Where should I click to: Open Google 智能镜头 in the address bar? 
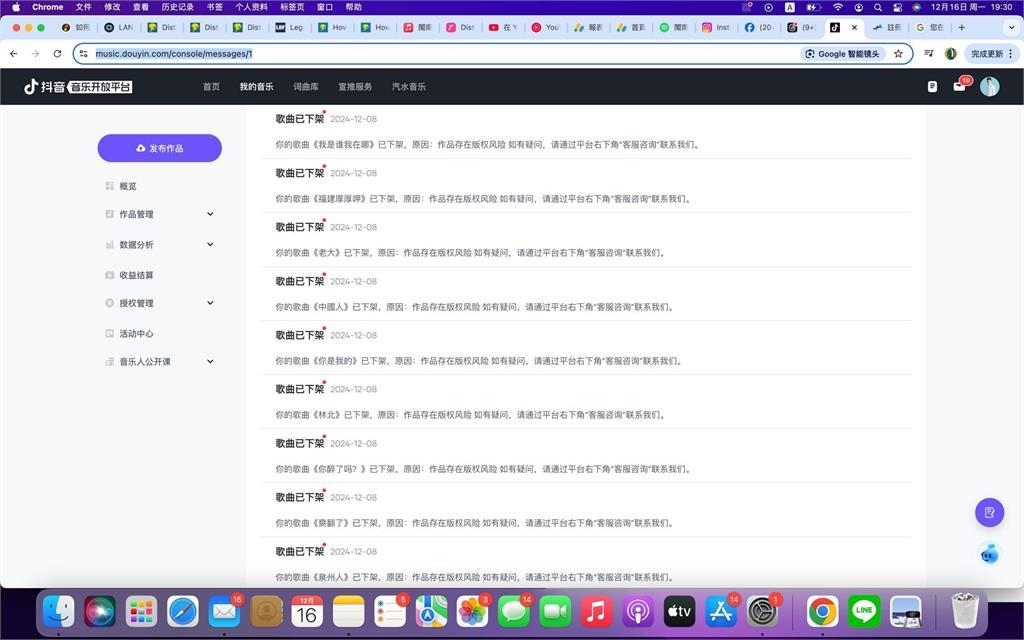pos(842,54)
